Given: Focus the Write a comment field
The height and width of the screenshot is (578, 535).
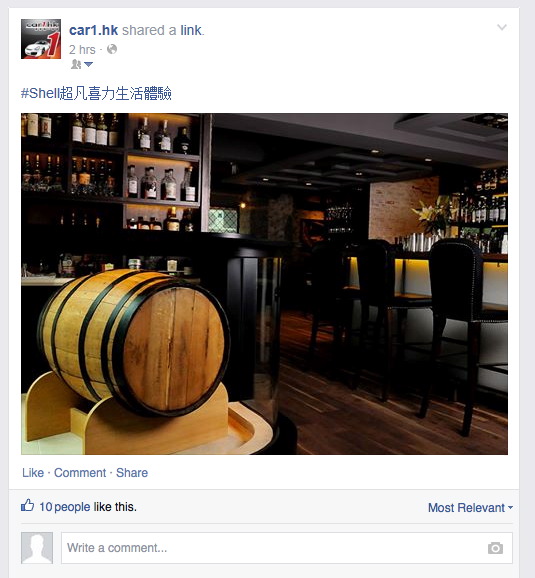Looking at the screenshot, I should (287, 548).
